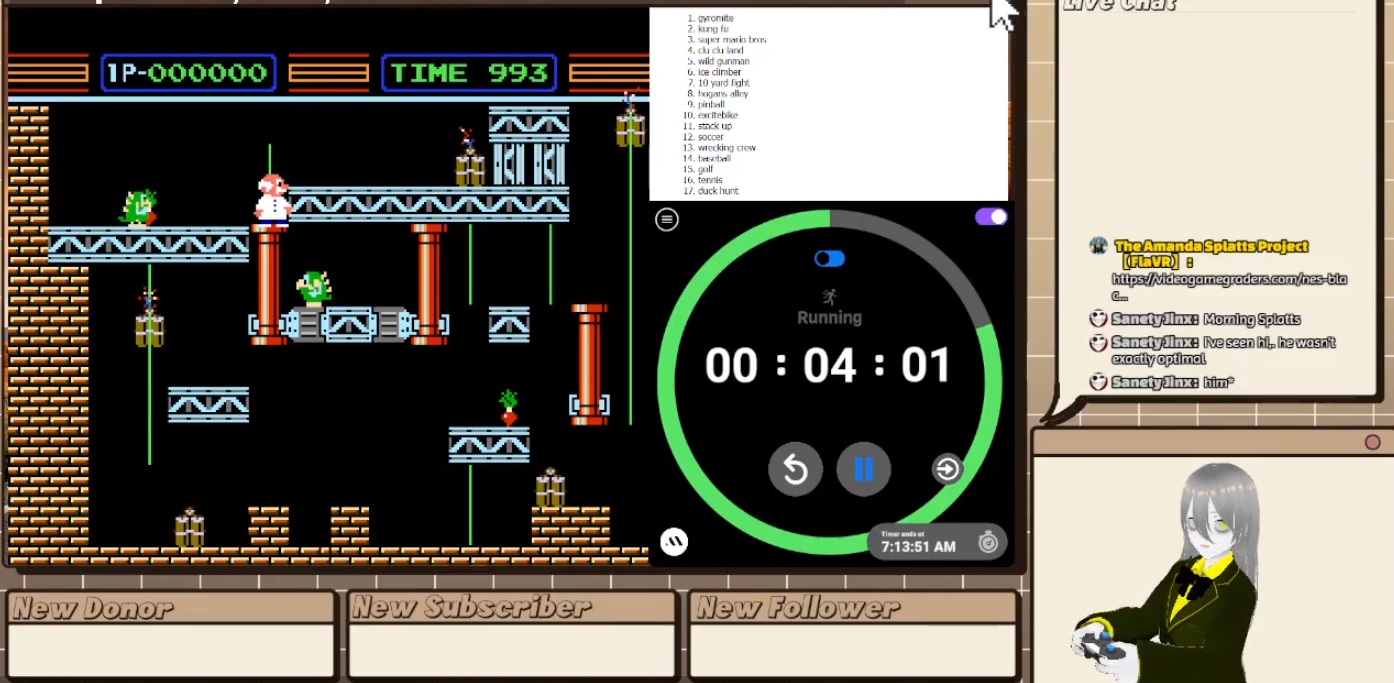Select 'gyromite' in the game list

click(715, 18)
